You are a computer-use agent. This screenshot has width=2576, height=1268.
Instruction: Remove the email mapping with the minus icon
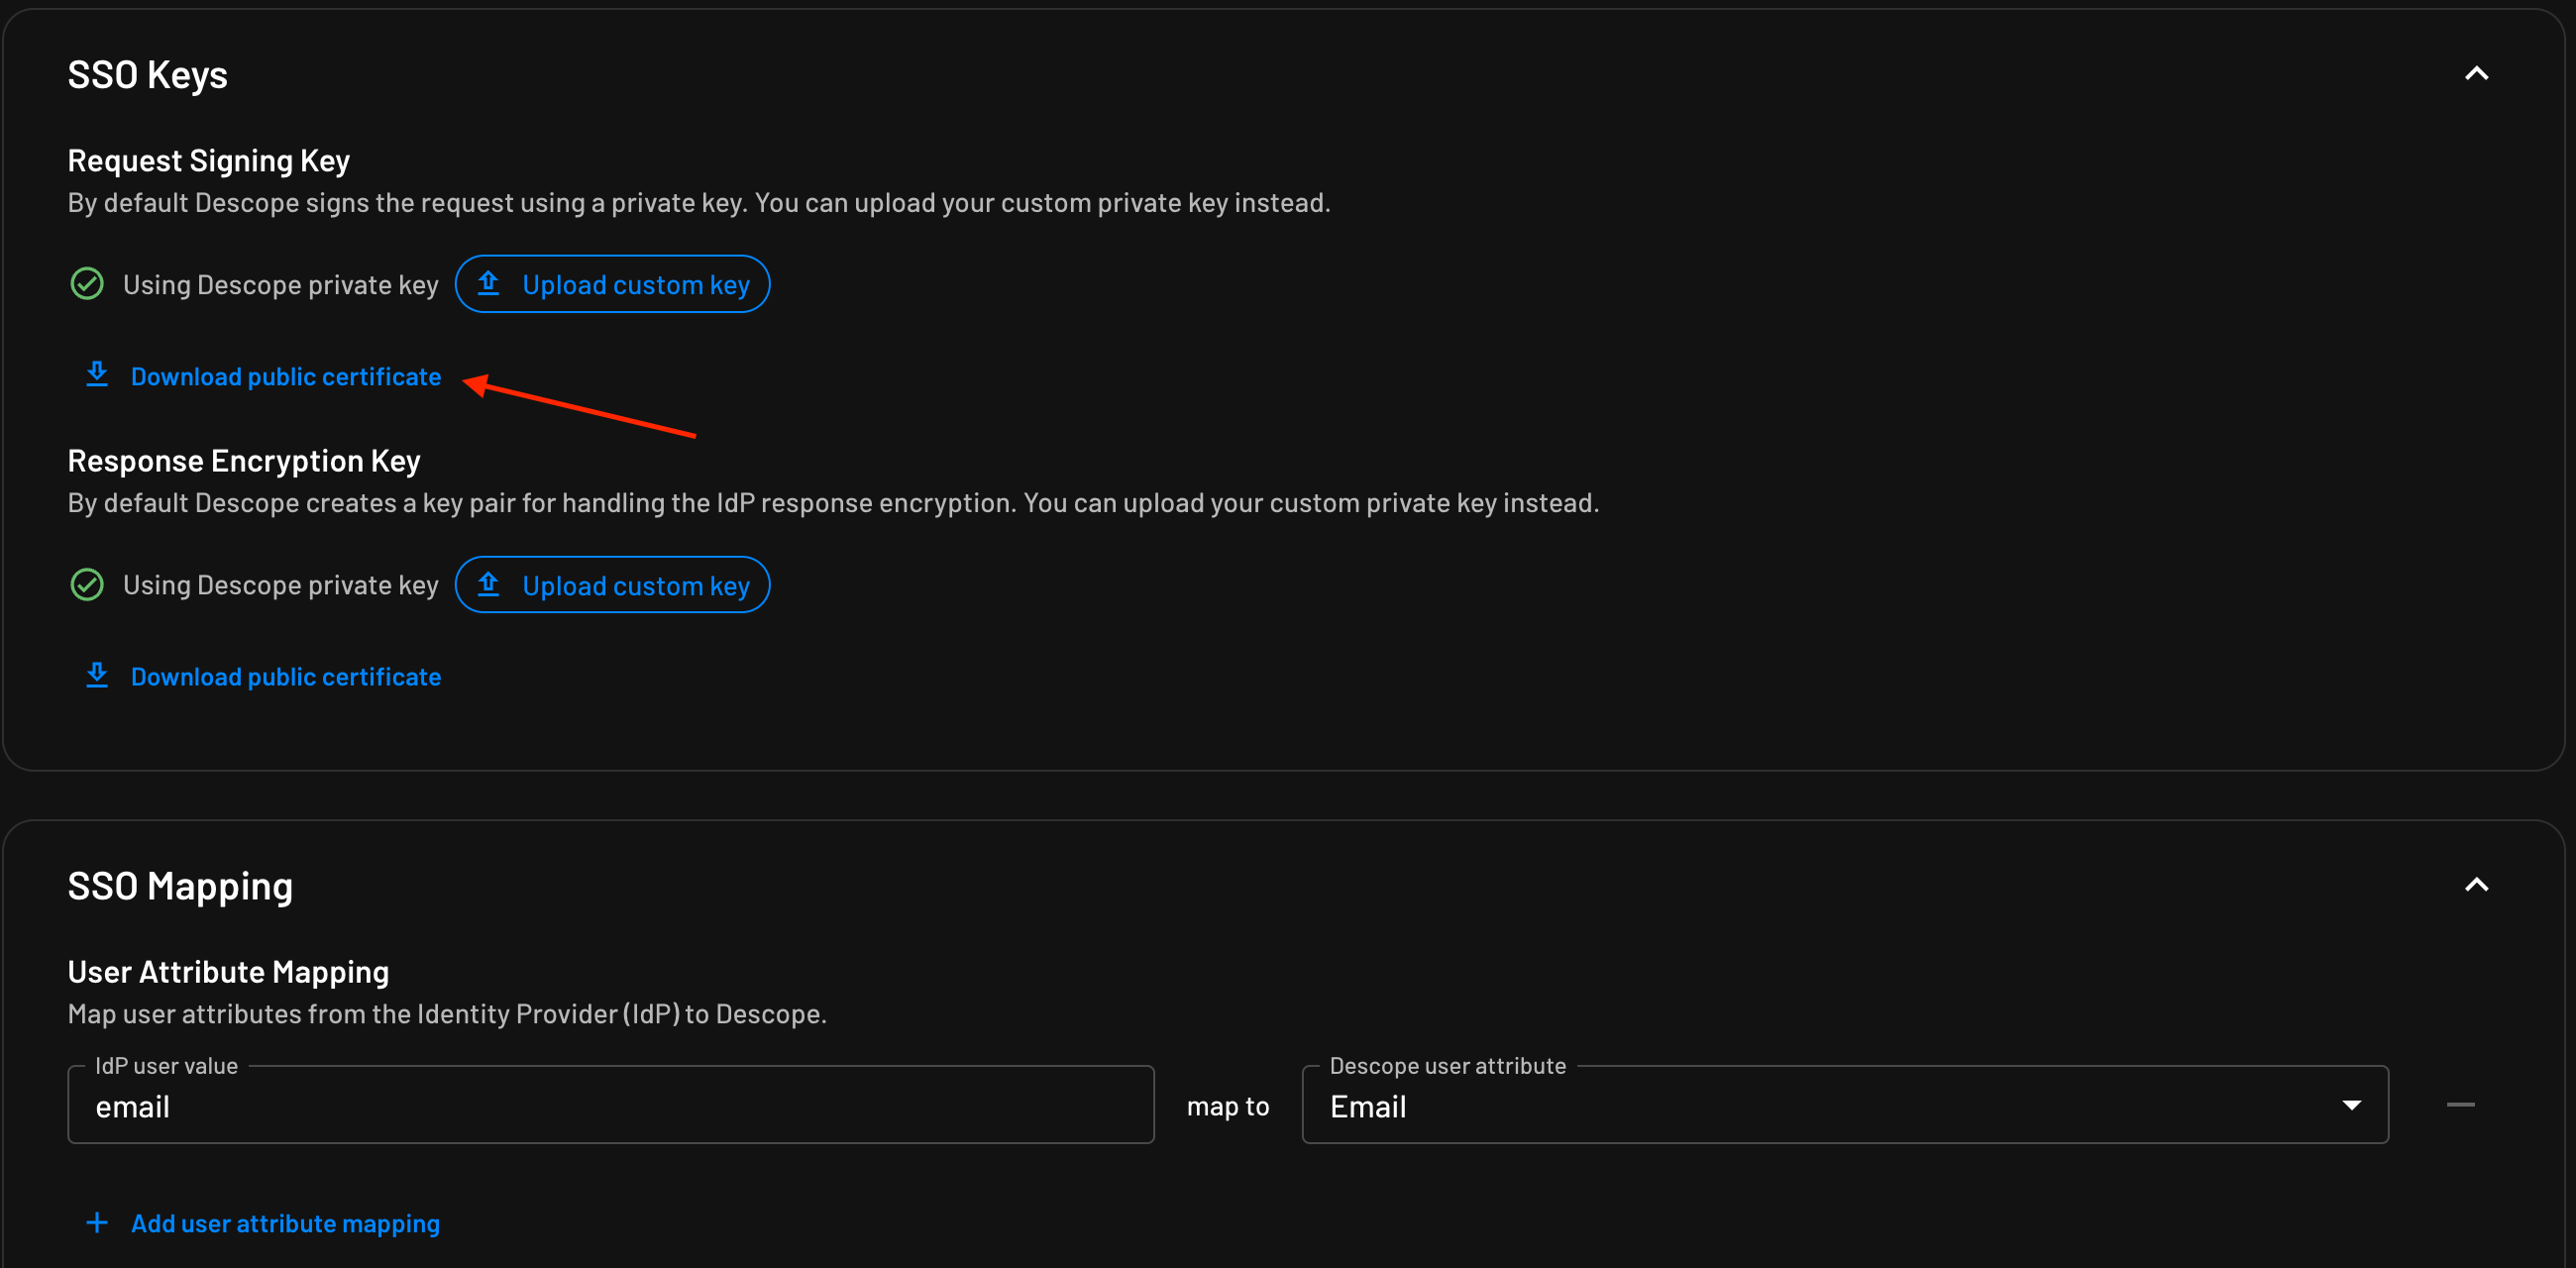[x=2460, y=1105]
